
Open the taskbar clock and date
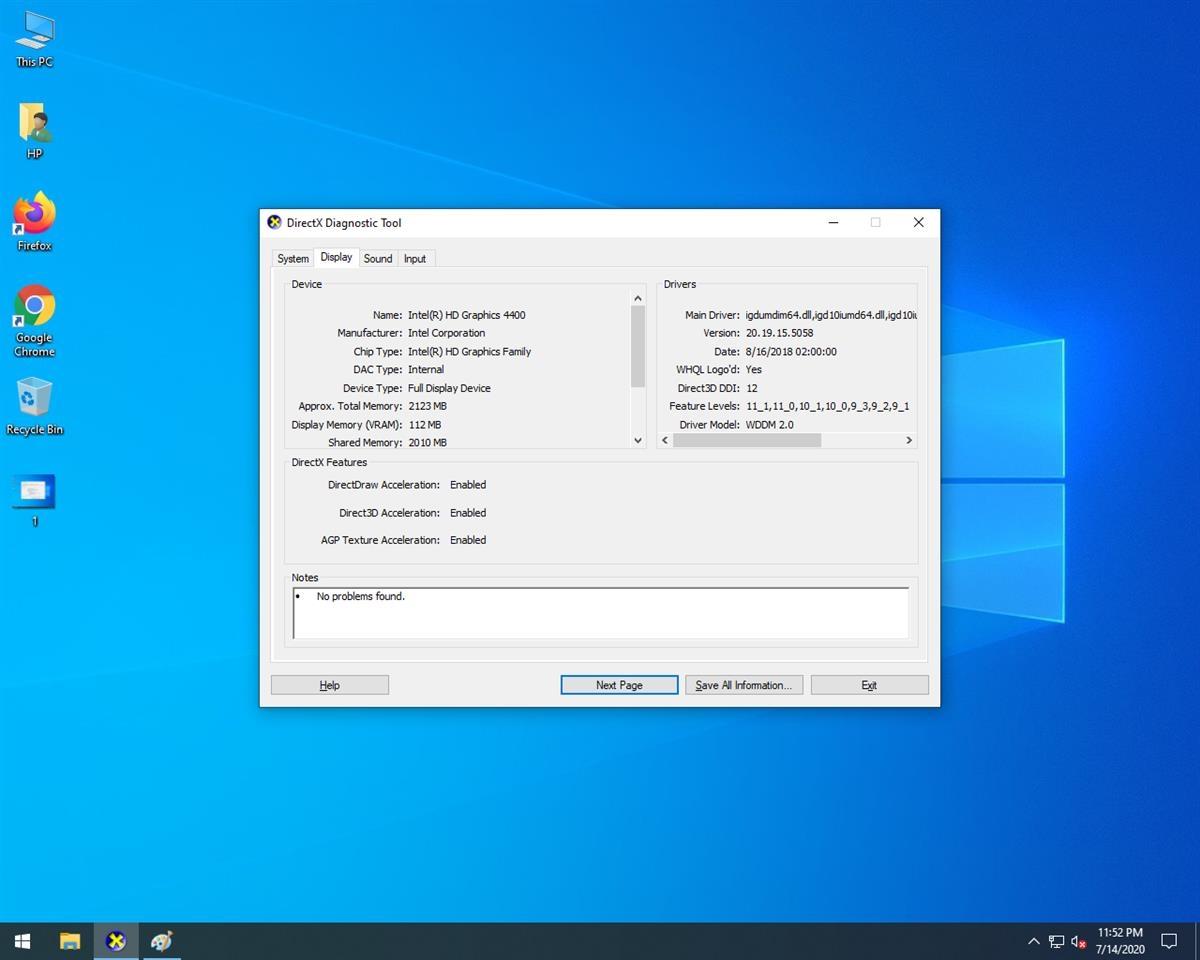coord(1120,941)
